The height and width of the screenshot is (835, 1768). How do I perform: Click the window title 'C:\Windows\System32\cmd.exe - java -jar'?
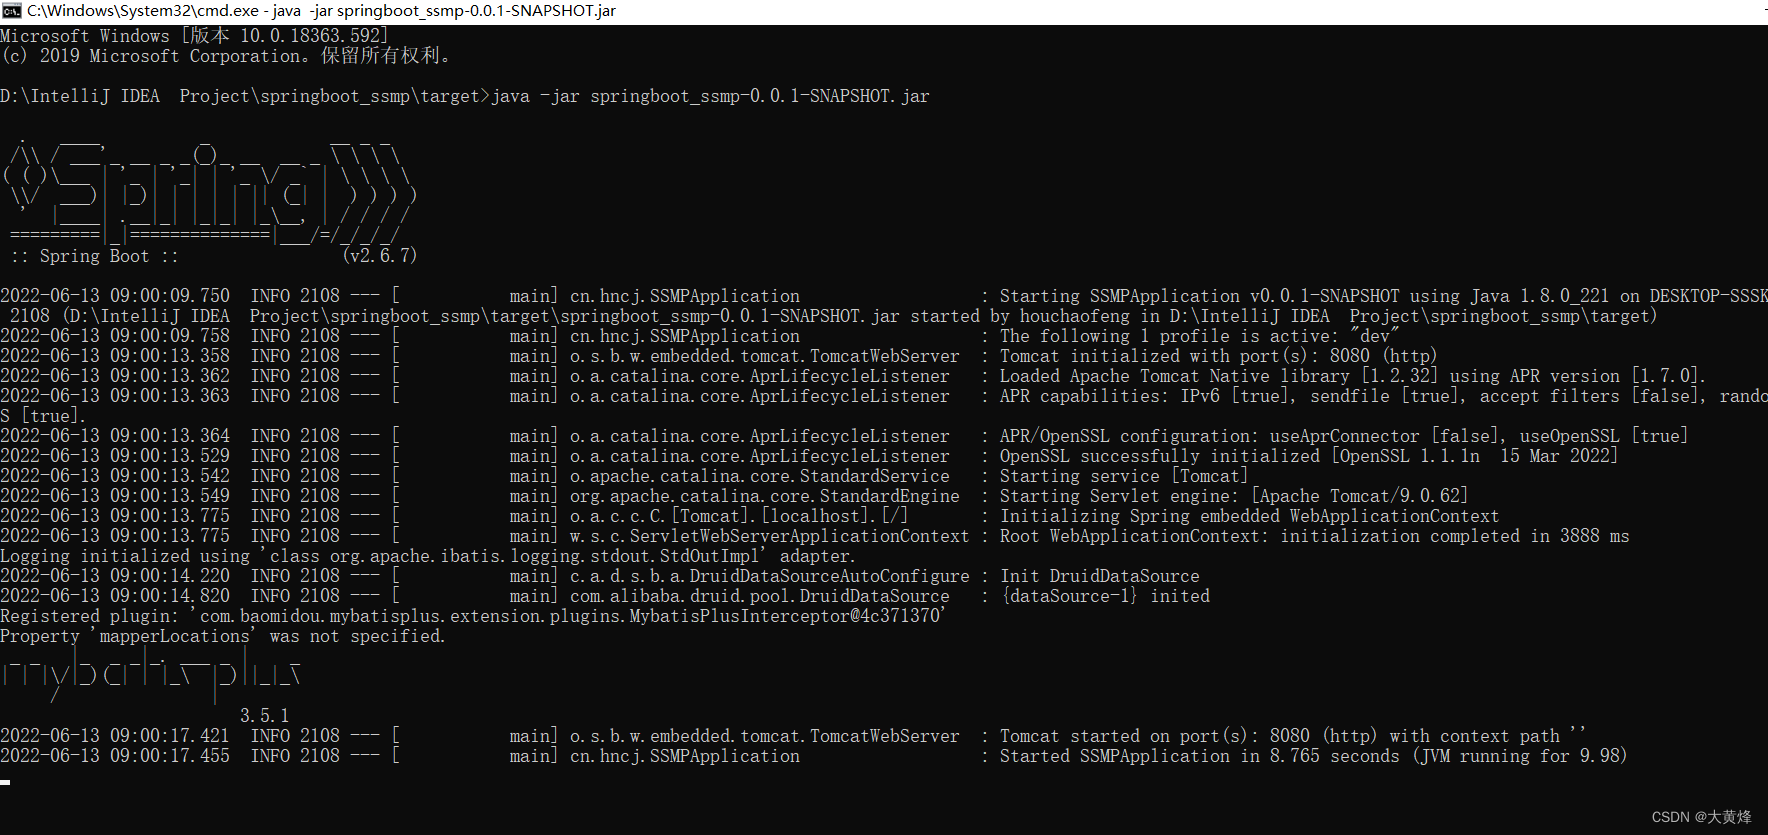pyautogui.click(x=321, y=11)
